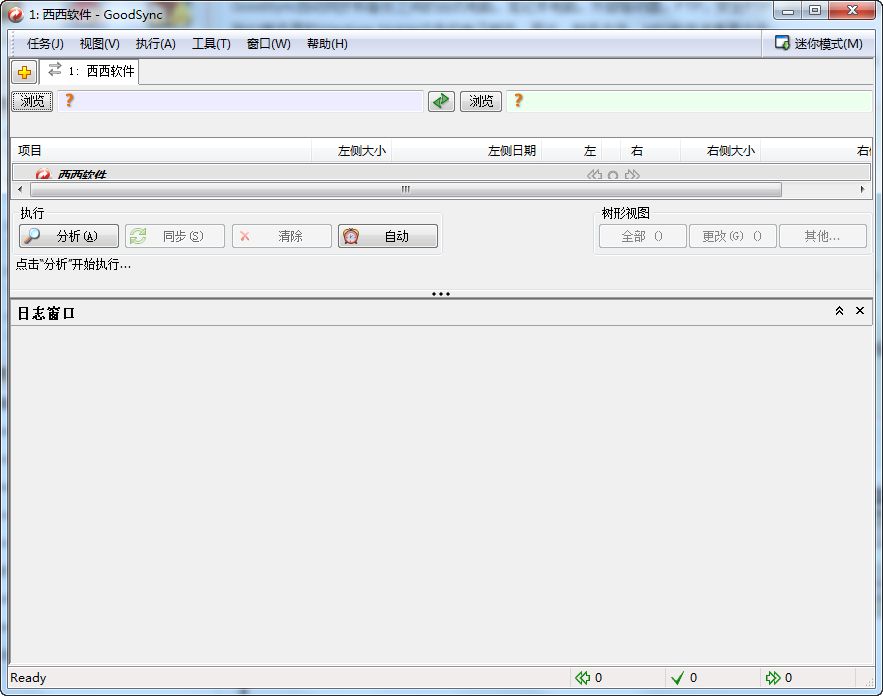
Task: Click the 同步(S) button
Action: click(x=174, y=235)
